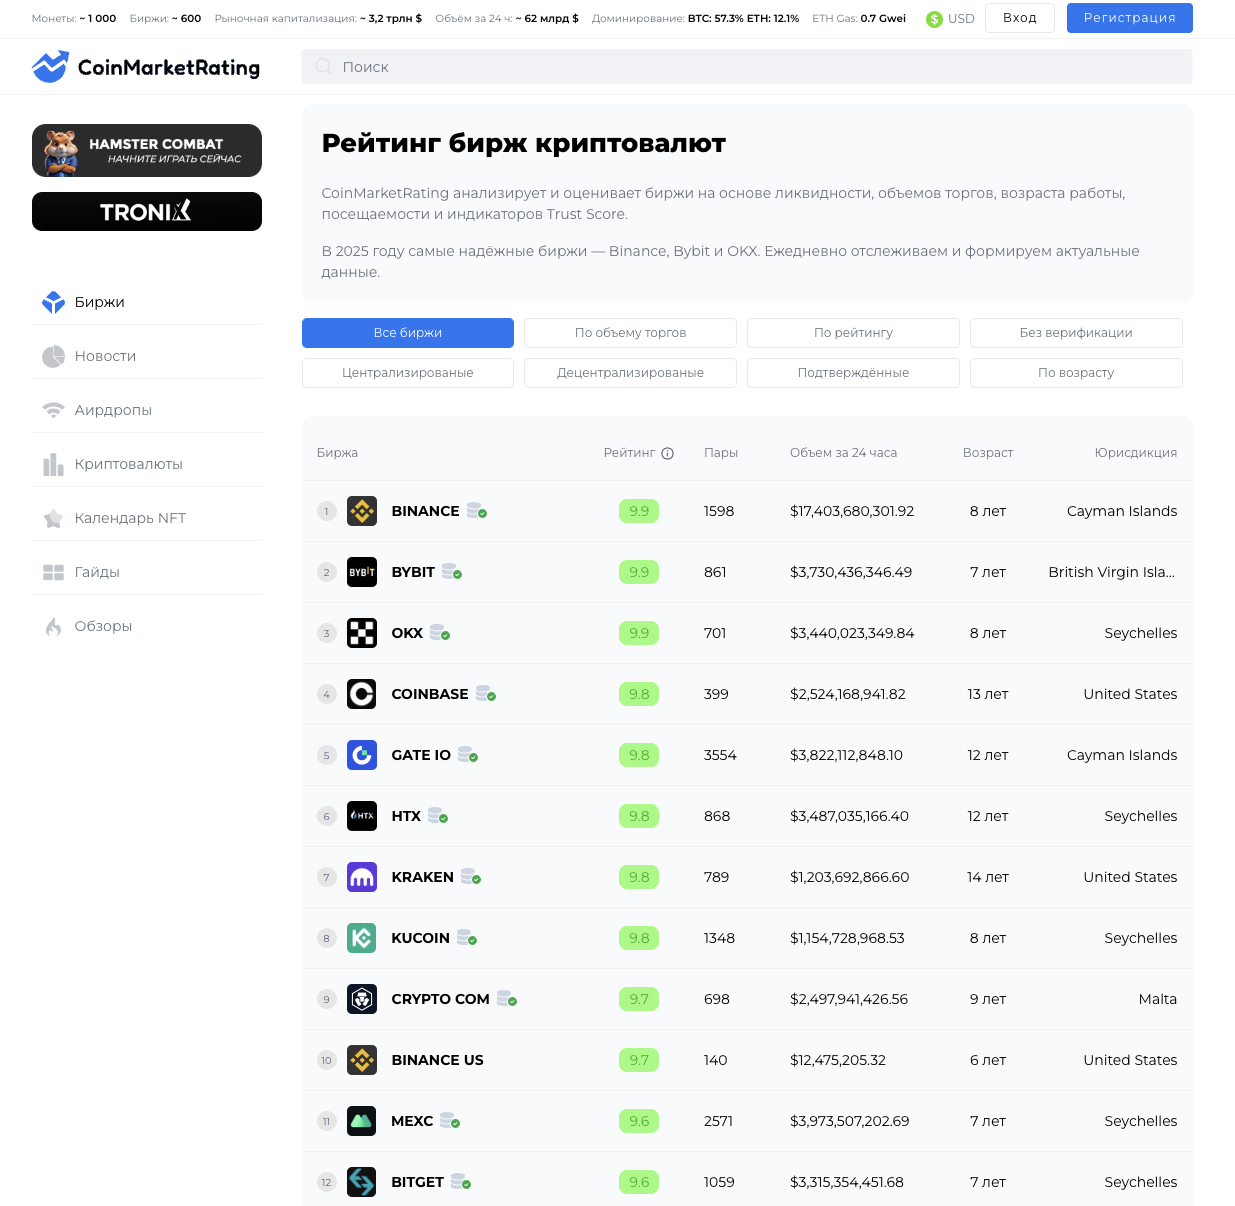Open the USD currency selector
Screen dimensions: 1235x1206
pos(950,19)
